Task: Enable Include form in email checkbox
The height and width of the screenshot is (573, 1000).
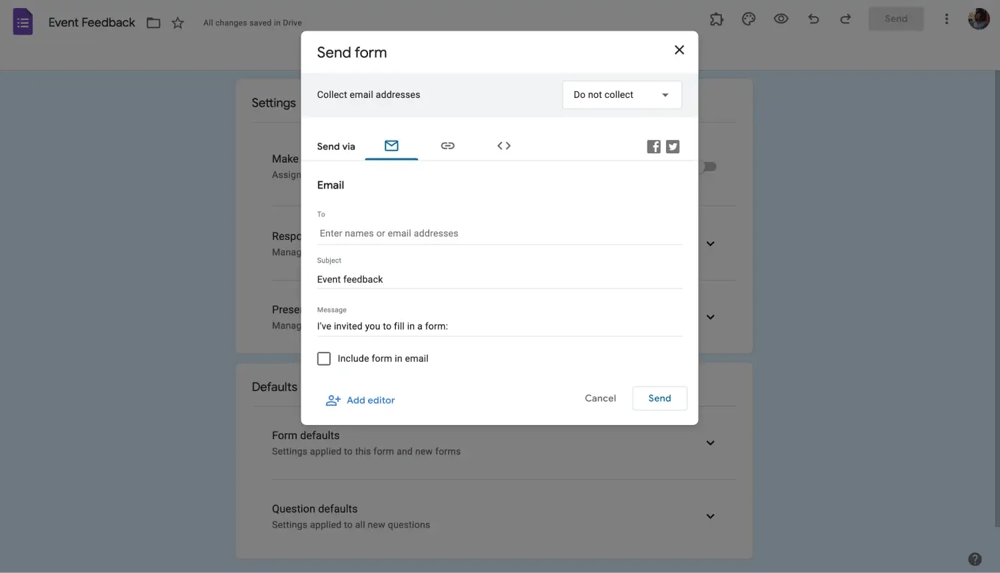Action: pyautogui.click(x=324, y=358)
